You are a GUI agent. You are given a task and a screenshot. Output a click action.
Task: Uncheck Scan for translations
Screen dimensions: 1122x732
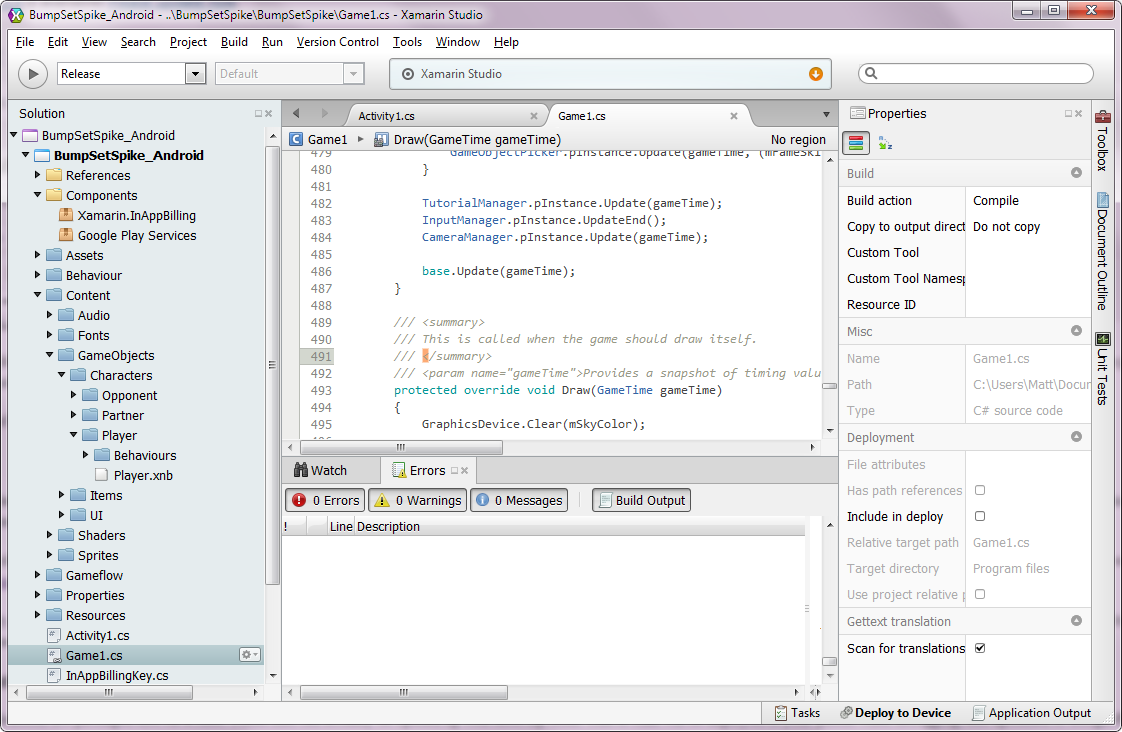click(x=980, y=648)
